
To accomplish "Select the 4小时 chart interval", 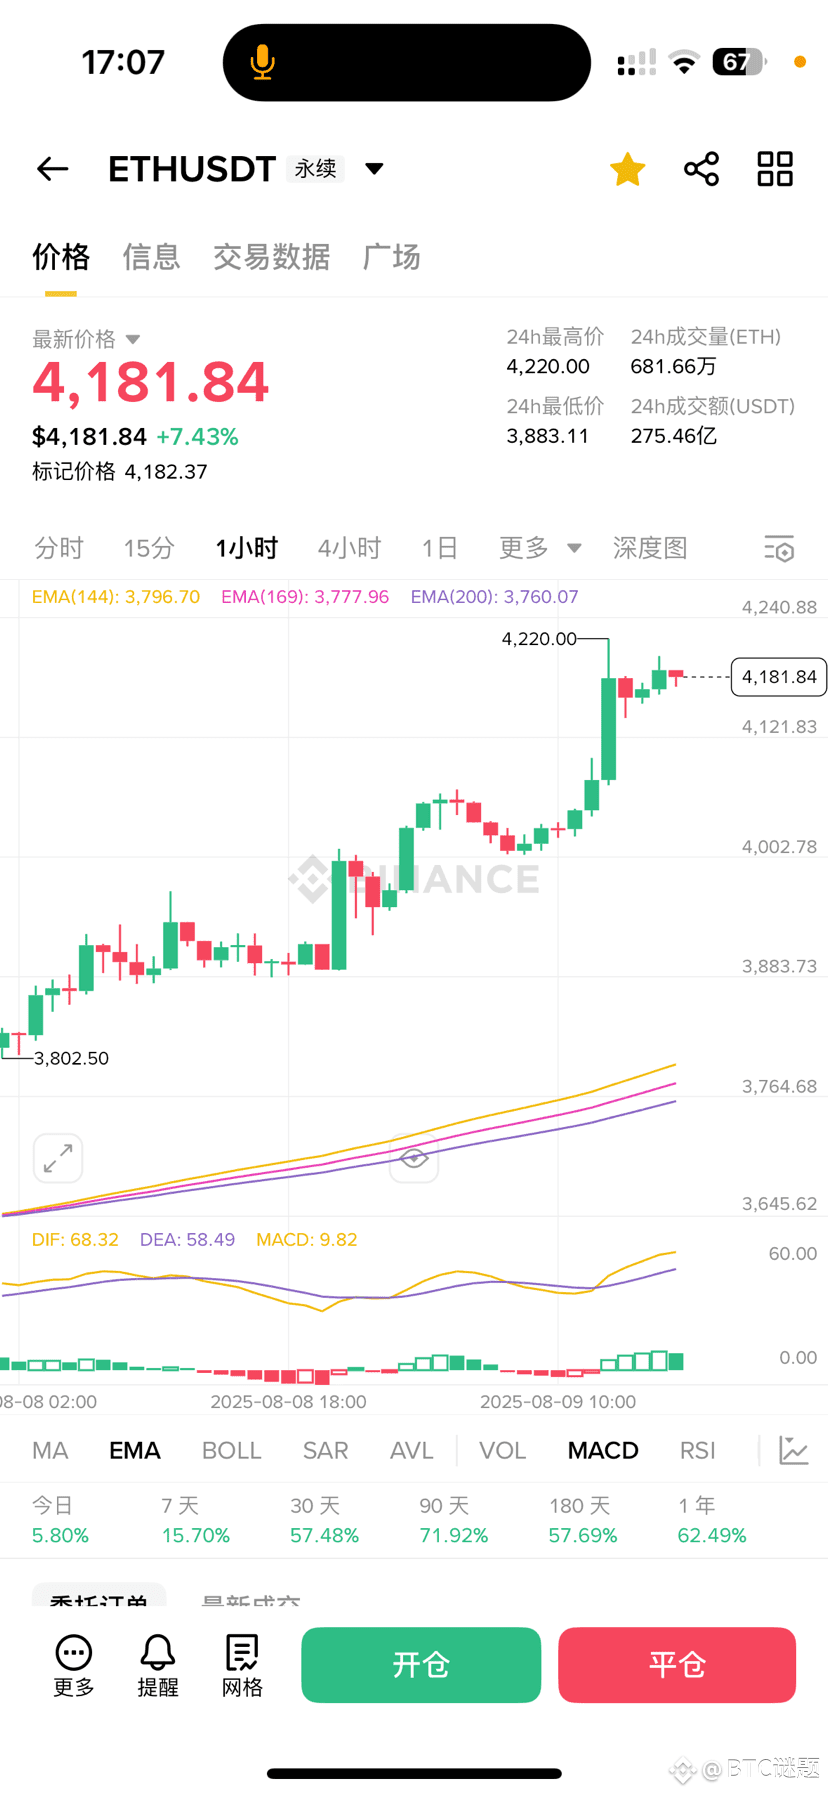I will 349,548.
